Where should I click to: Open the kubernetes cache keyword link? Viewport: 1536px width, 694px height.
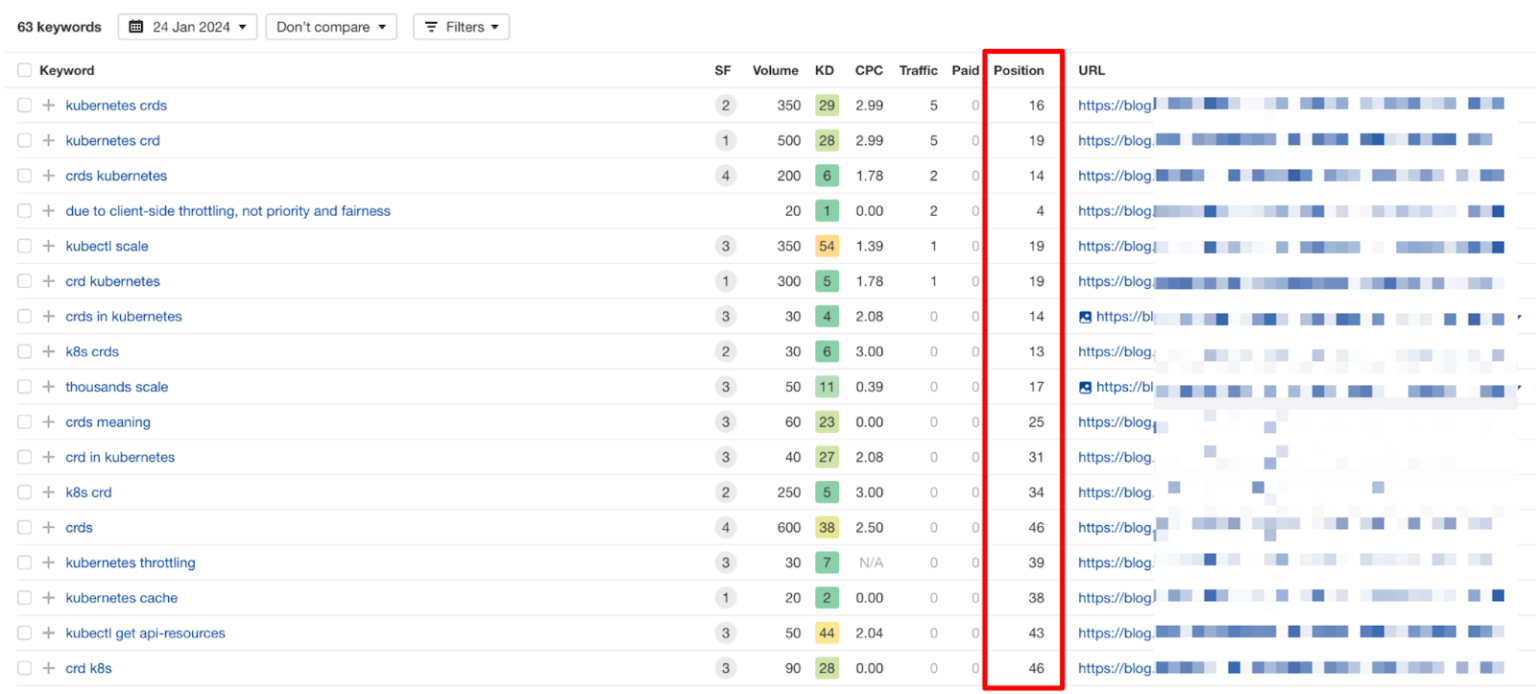(x=122, y=598)
